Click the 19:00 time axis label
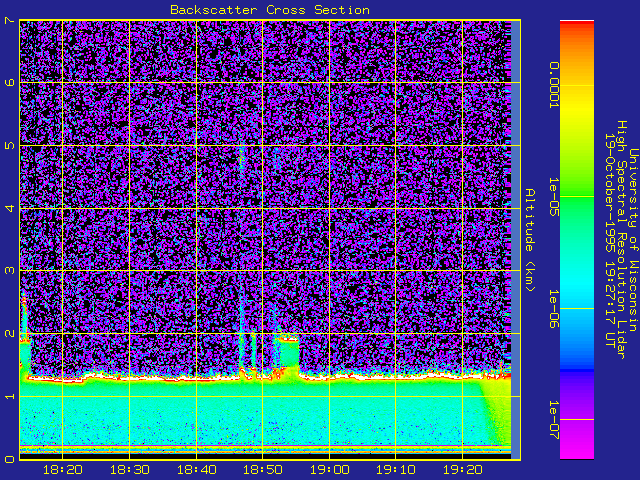The height and width of the screenshot is (480, 640). click(x=329, y=470)
